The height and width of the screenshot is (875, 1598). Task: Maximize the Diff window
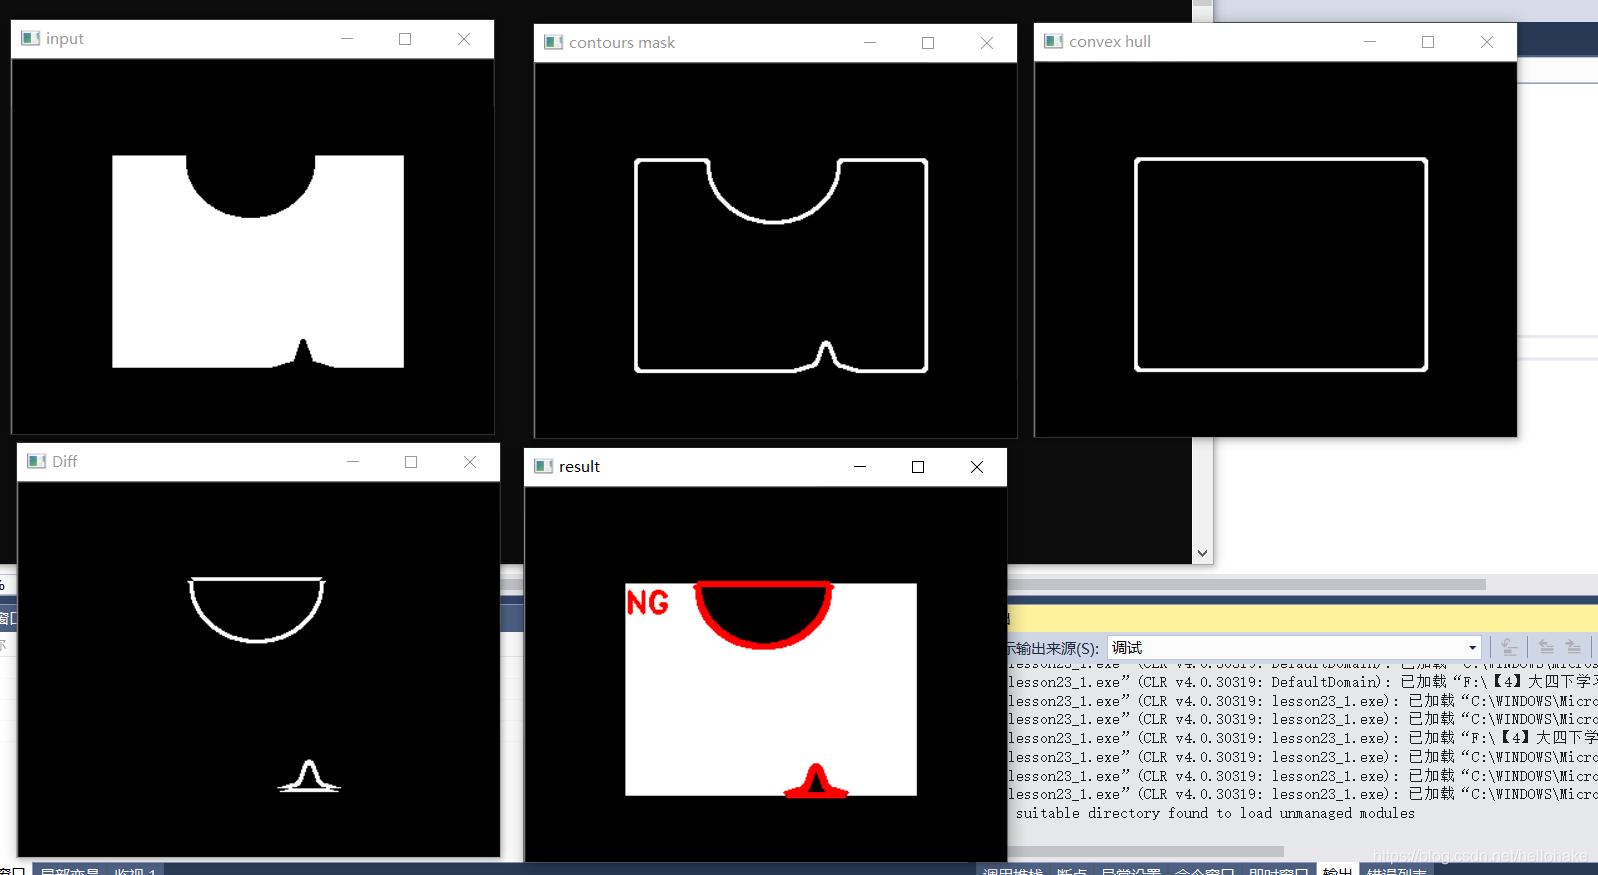pos(411,462)
